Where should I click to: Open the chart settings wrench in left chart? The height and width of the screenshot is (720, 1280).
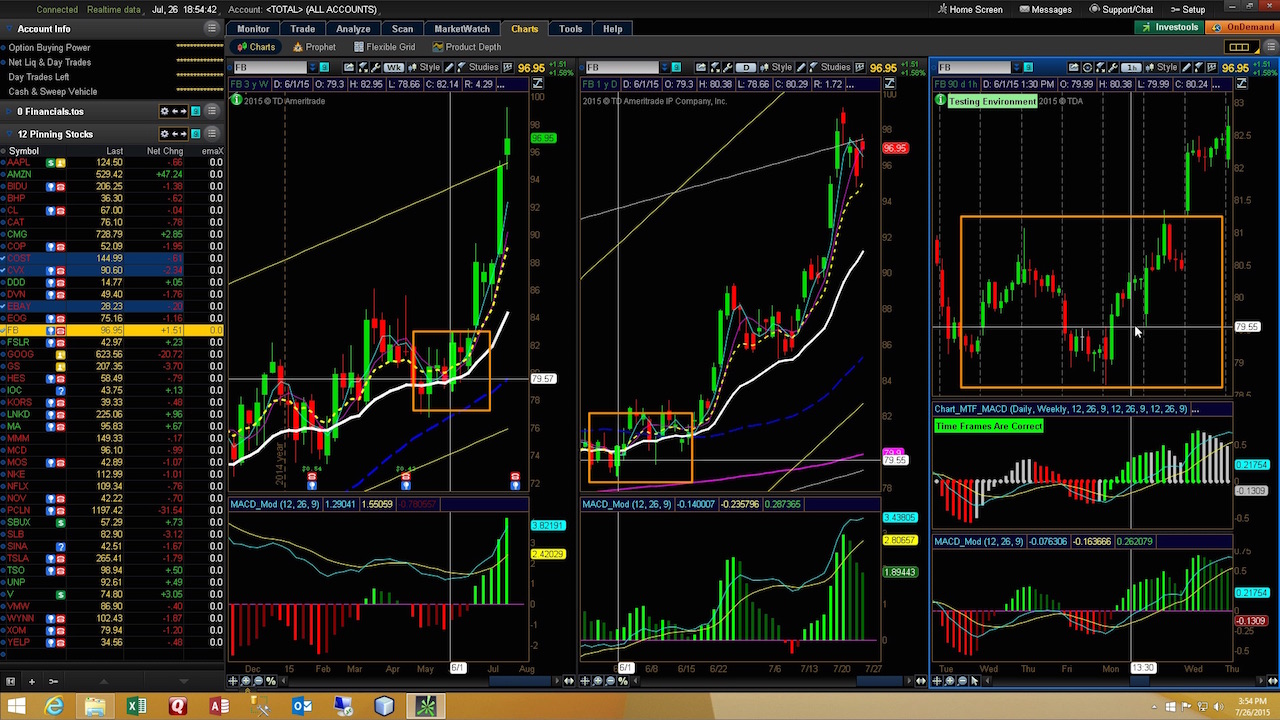[x=376, y=68]
